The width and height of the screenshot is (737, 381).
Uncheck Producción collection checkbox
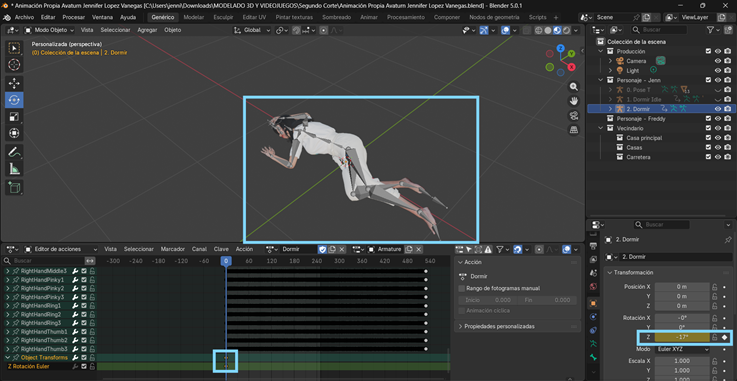708,51
